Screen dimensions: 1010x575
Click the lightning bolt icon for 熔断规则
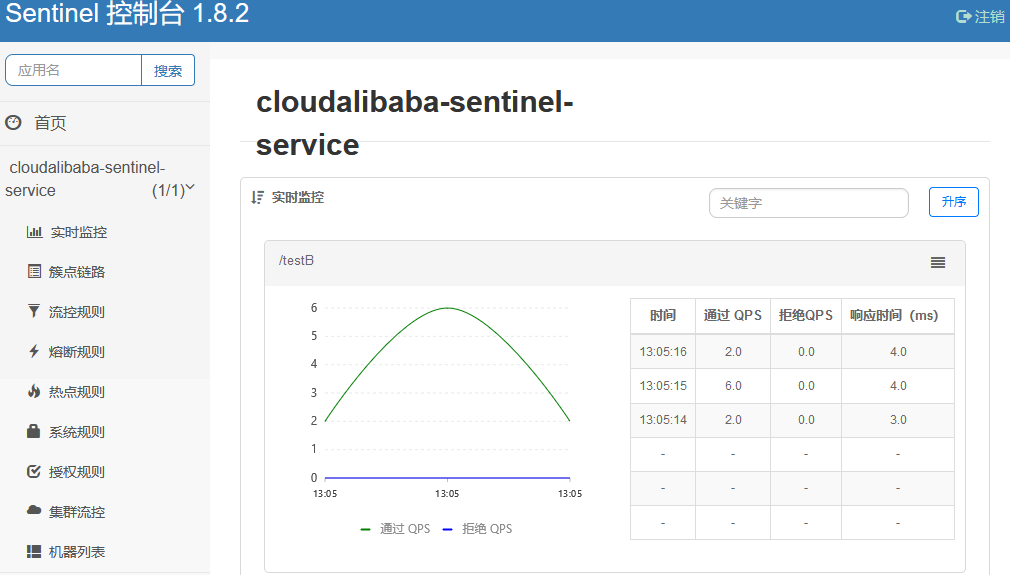click(34, 351)
